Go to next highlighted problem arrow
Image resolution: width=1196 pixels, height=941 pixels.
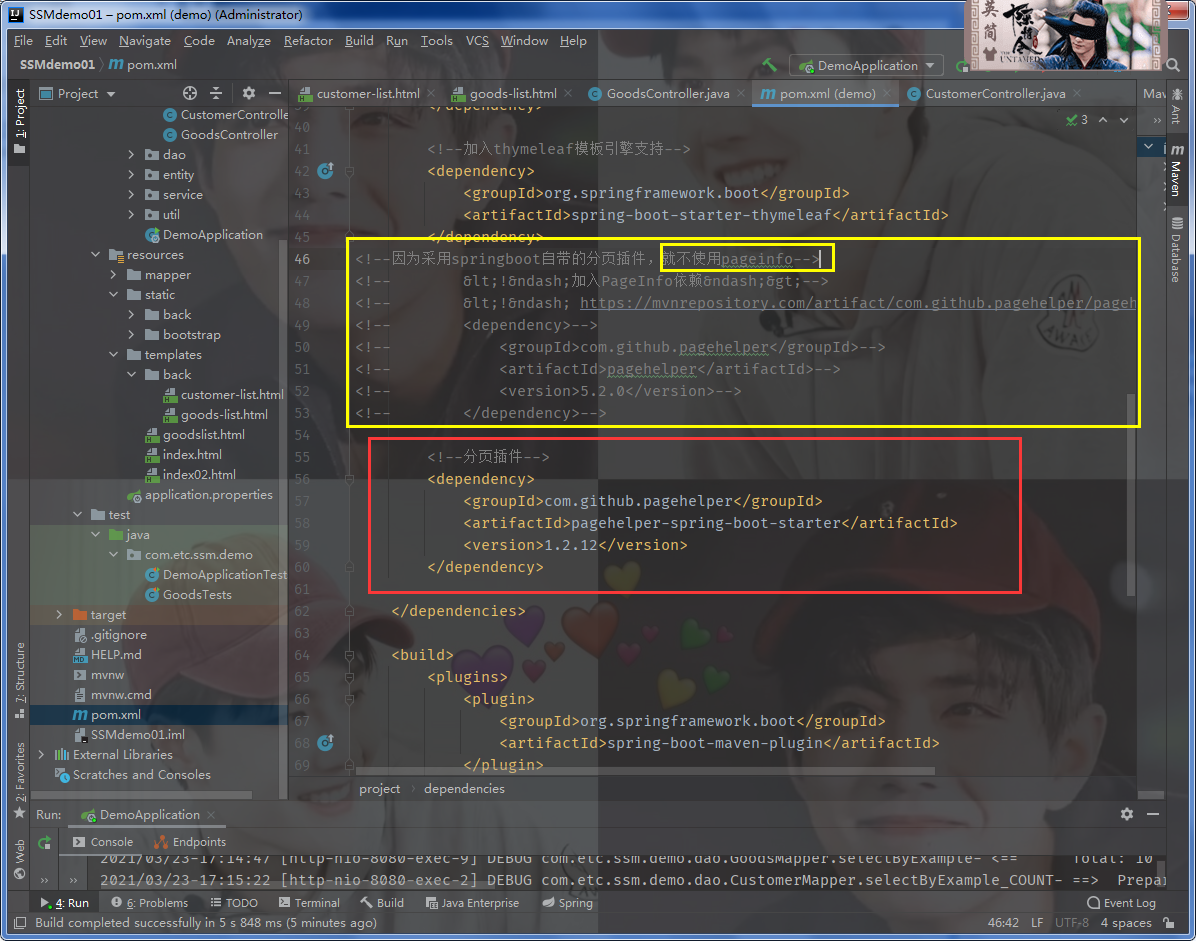click(1124, 120)
